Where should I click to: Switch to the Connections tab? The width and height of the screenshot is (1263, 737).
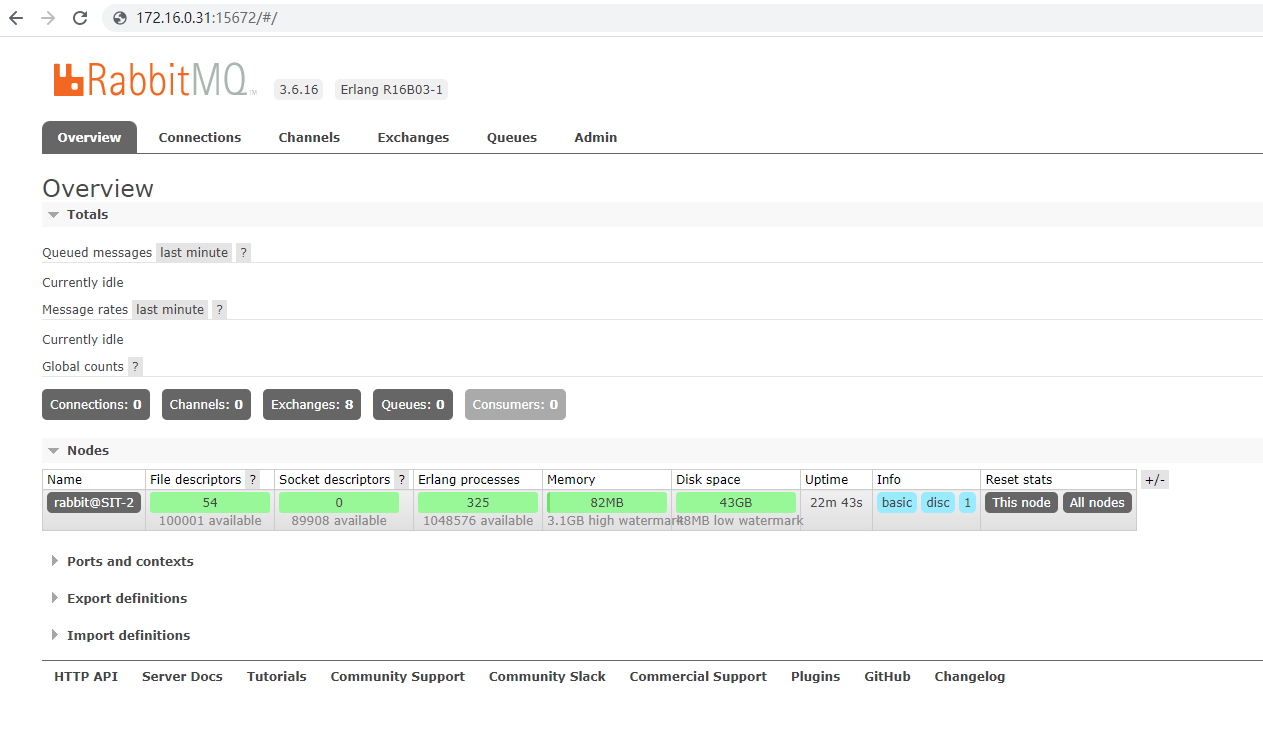(199, 137)
